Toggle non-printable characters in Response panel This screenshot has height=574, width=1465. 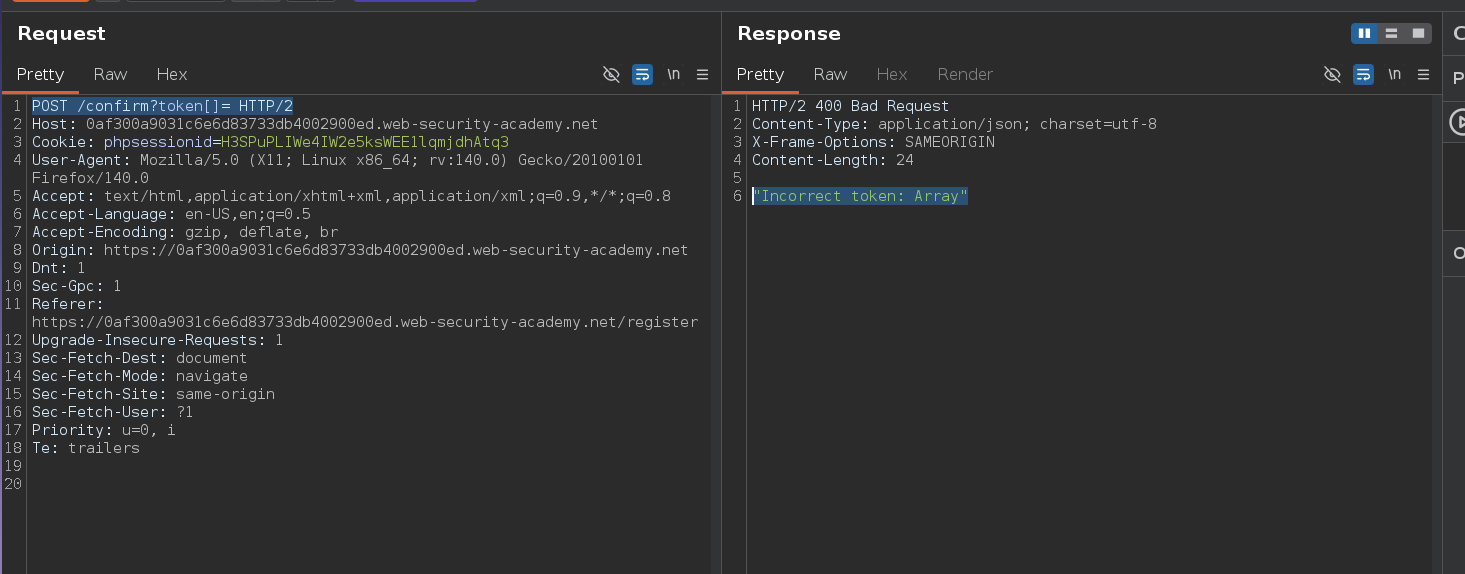[1332, 74]
